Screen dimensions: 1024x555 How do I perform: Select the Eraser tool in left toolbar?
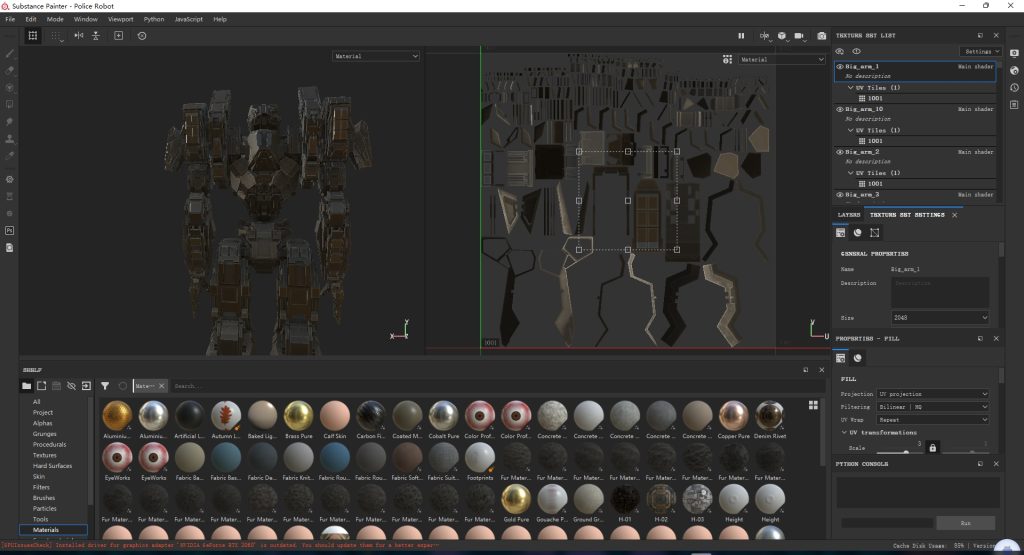point(10,71)
